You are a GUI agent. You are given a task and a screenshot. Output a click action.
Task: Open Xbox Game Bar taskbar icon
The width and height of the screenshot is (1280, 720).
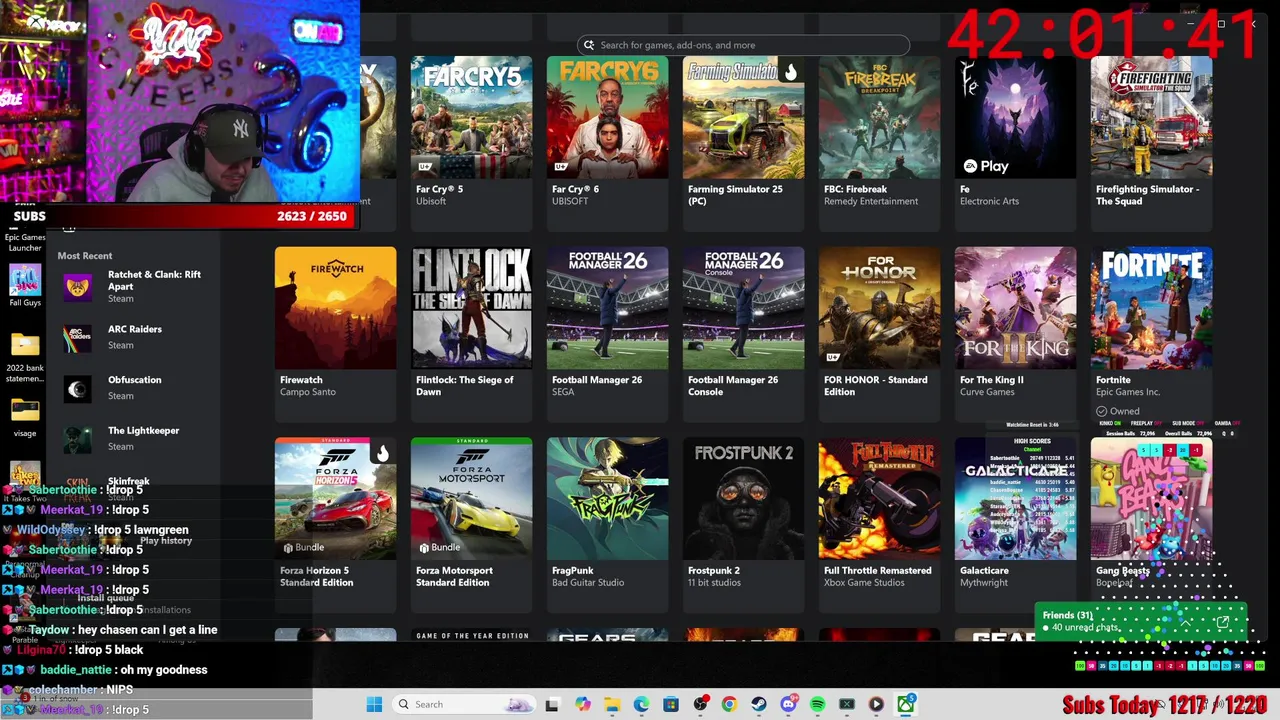coord(847,704)
